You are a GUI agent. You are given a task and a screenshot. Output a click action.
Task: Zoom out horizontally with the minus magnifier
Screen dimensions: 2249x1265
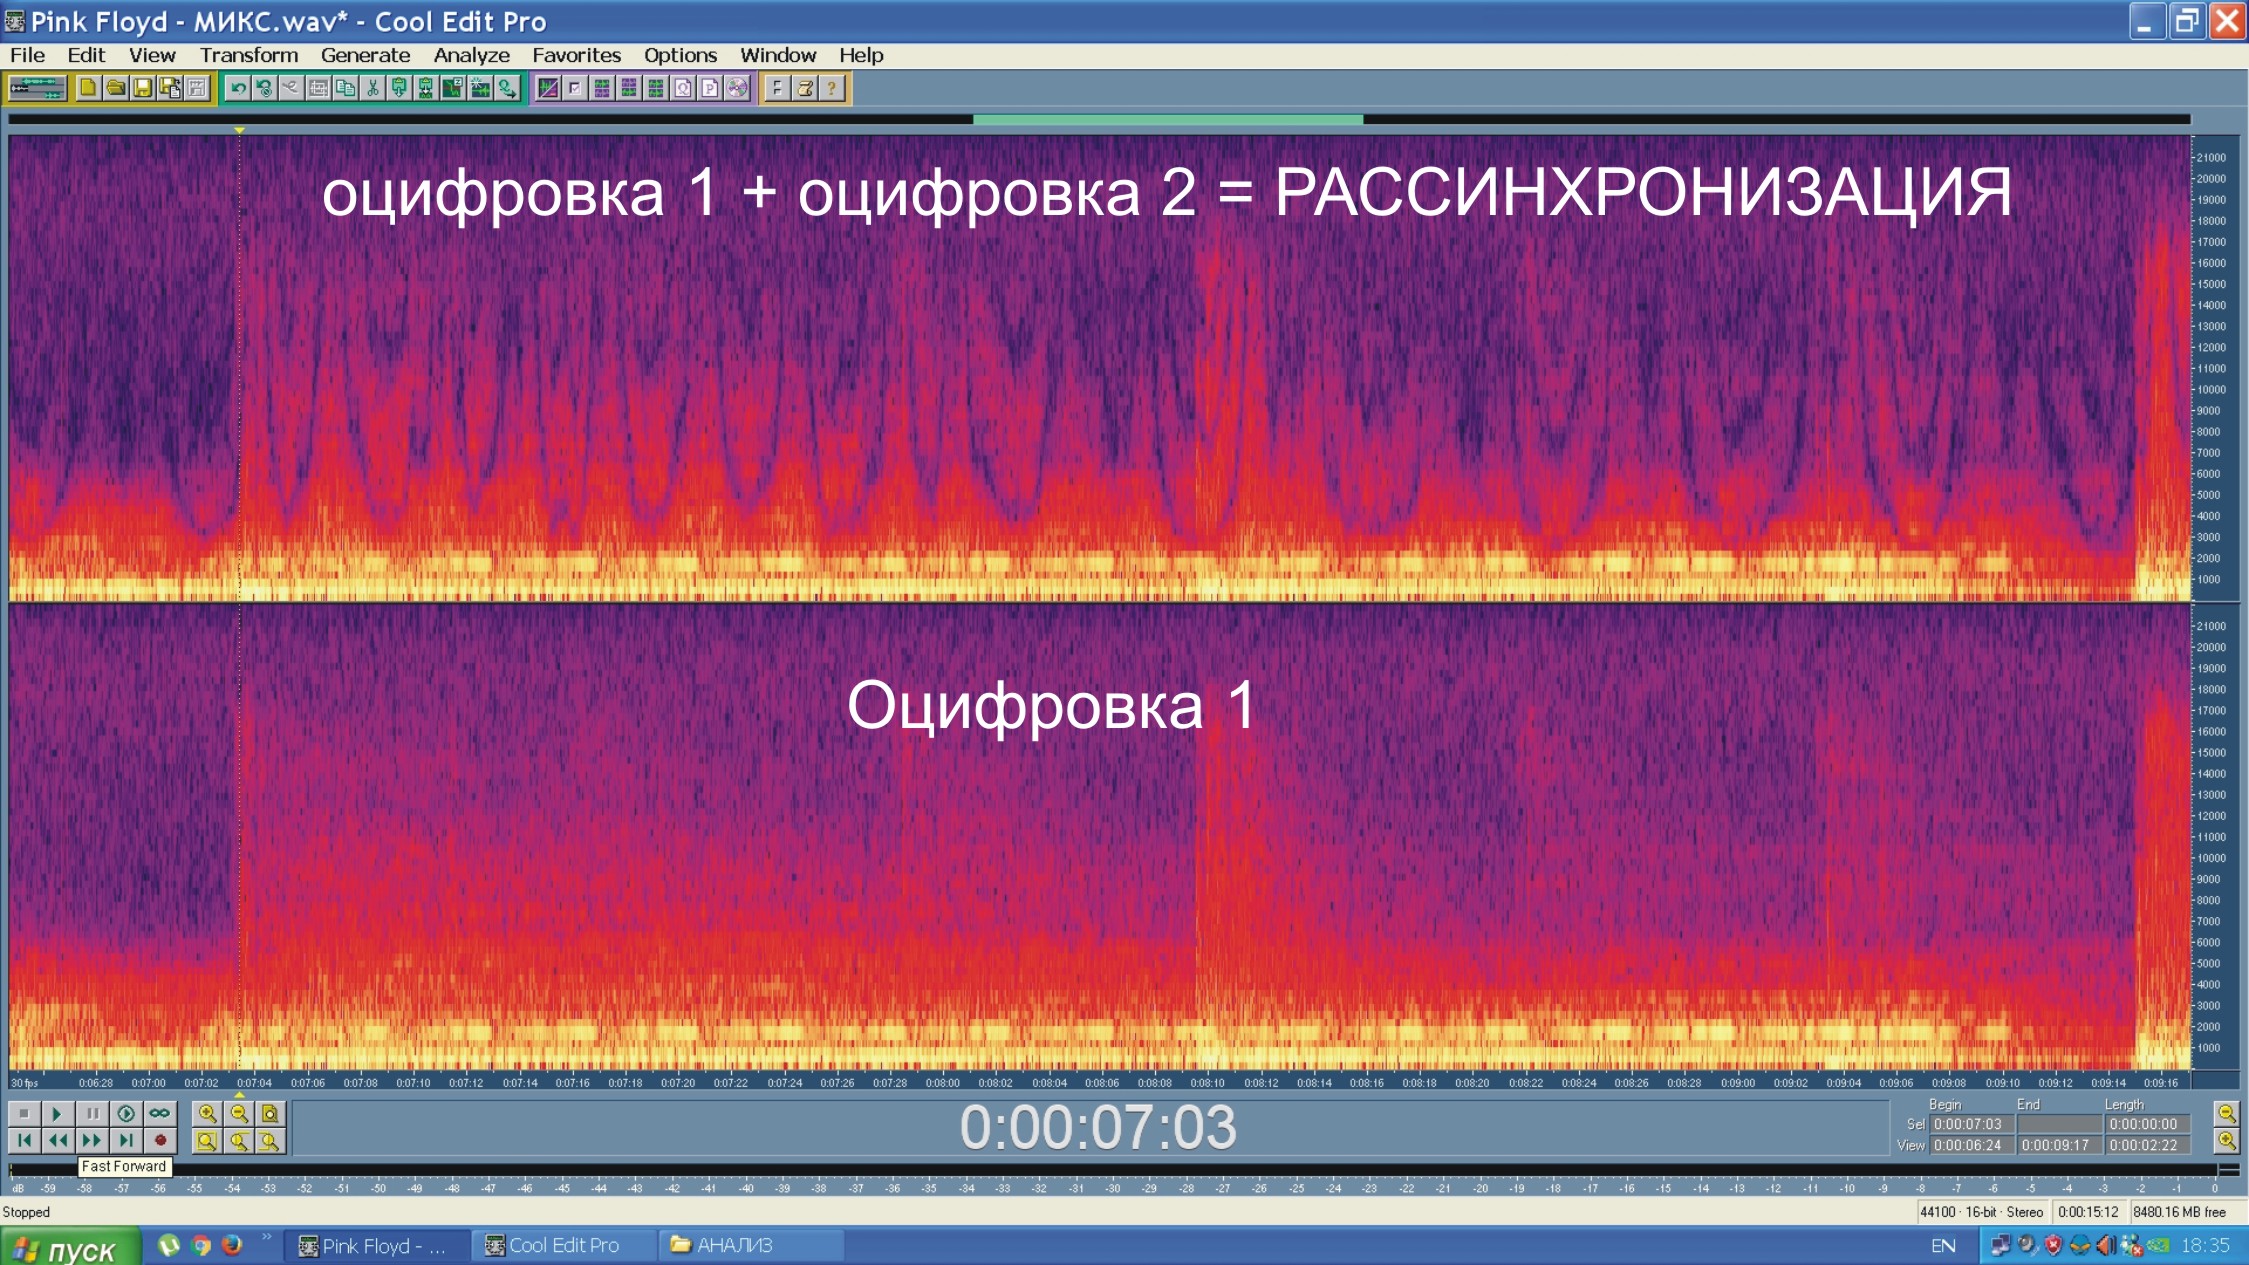click(239, 1113)
